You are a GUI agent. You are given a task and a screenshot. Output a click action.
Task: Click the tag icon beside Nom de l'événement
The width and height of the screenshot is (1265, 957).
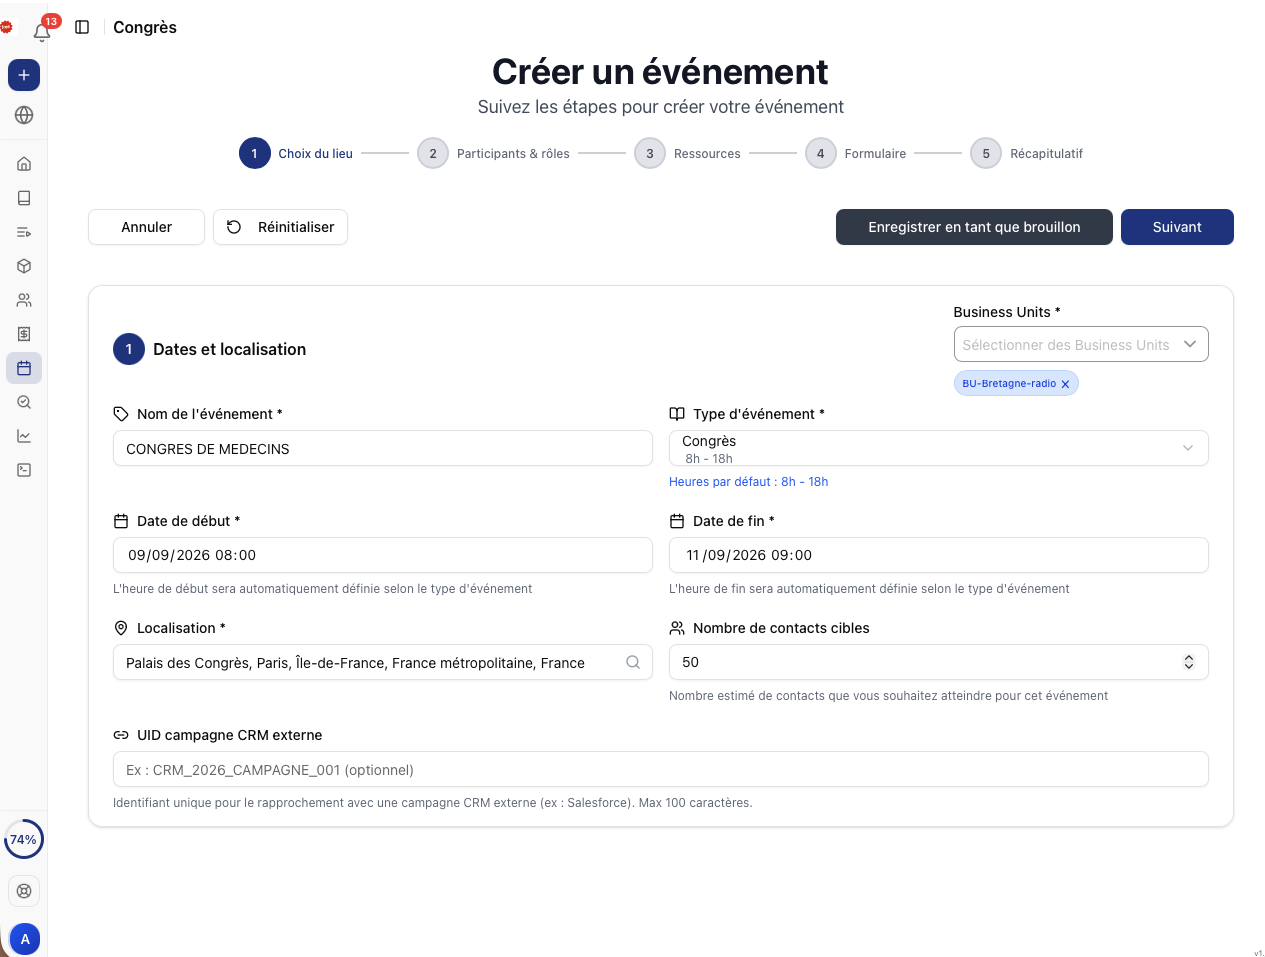(x=121, y=414)
